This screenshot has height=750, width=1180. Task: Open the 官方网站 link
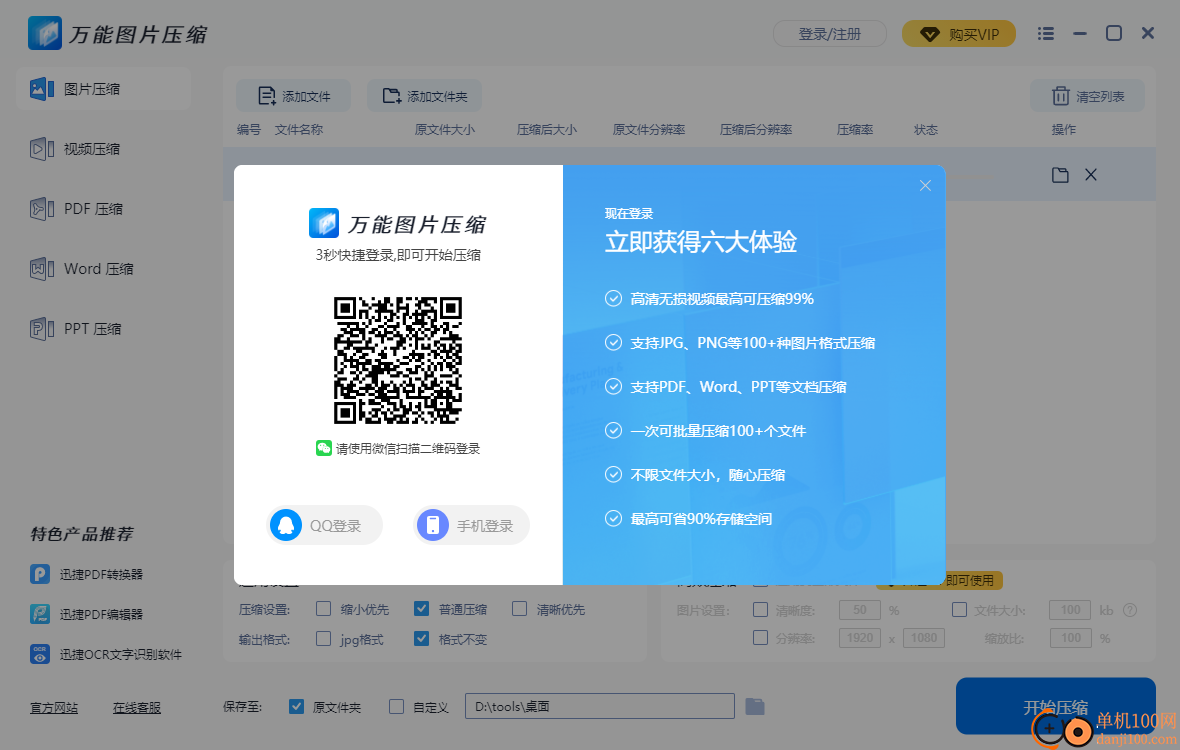coord(54,708)
